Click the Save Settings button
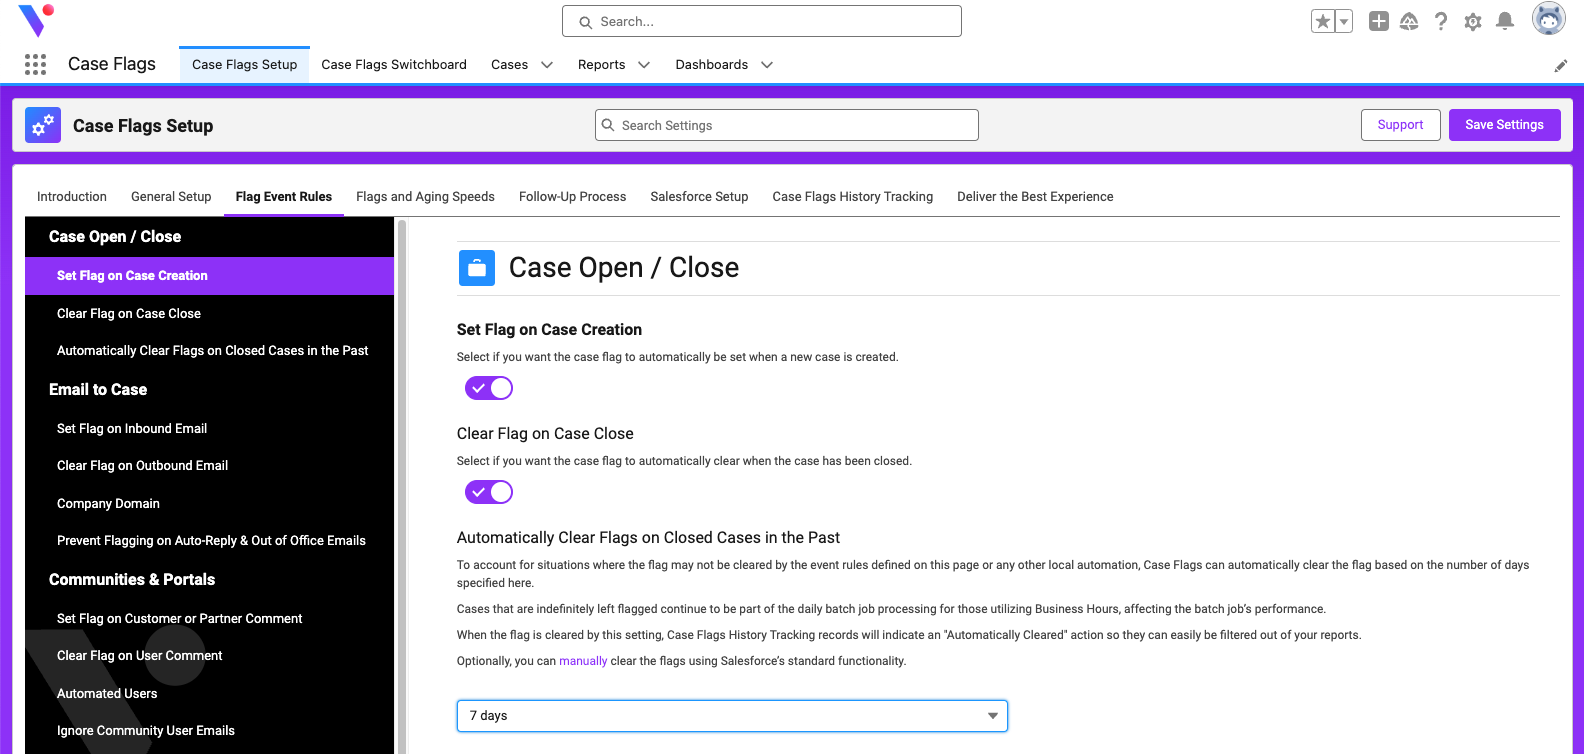 [1505, 125]
